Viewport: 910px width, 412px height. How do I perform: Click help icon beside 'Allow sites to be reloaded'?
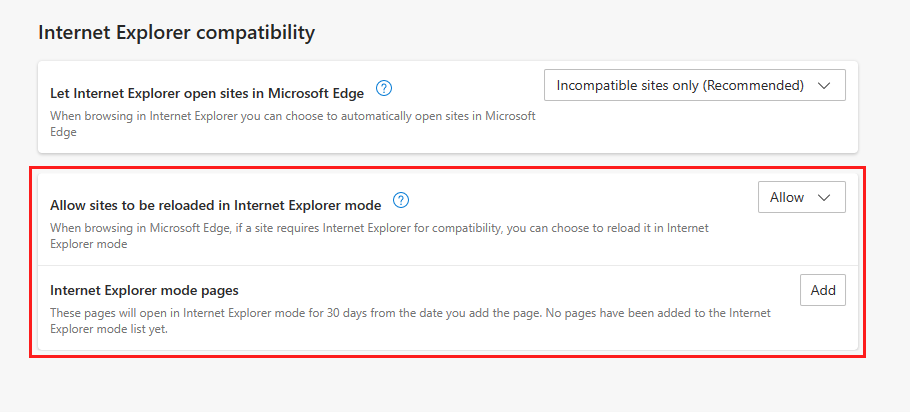401,200
